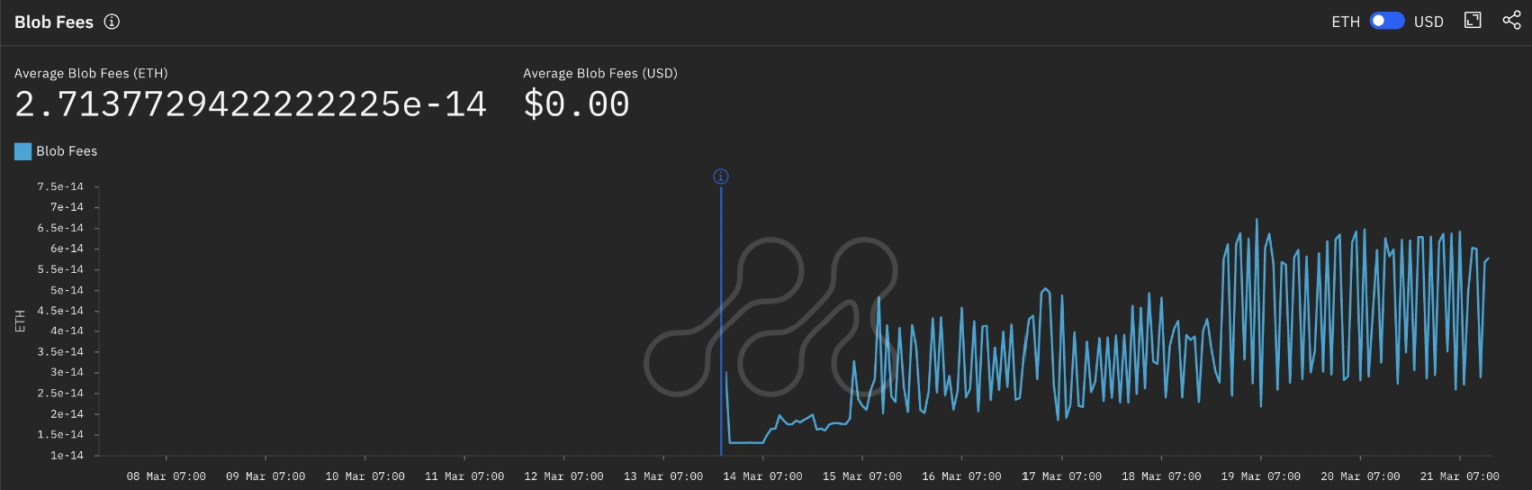Toggle the ETH/USD currency switch

[x=1387, y=21]
